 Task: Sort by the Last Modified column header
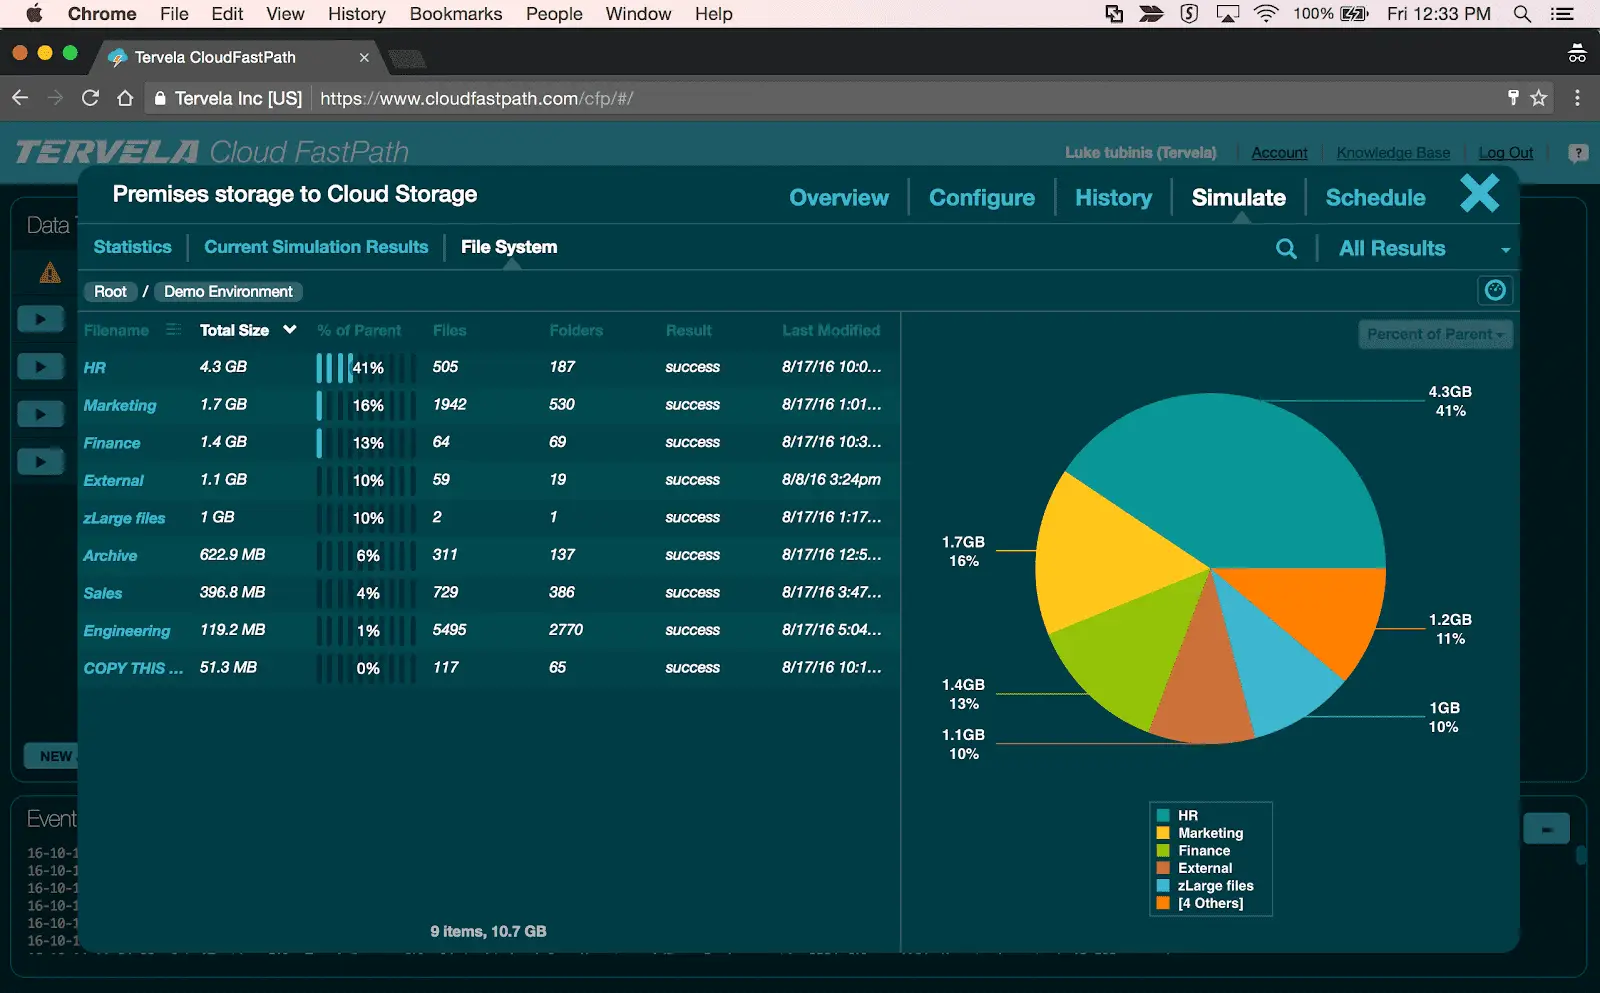tap(831, 330)
